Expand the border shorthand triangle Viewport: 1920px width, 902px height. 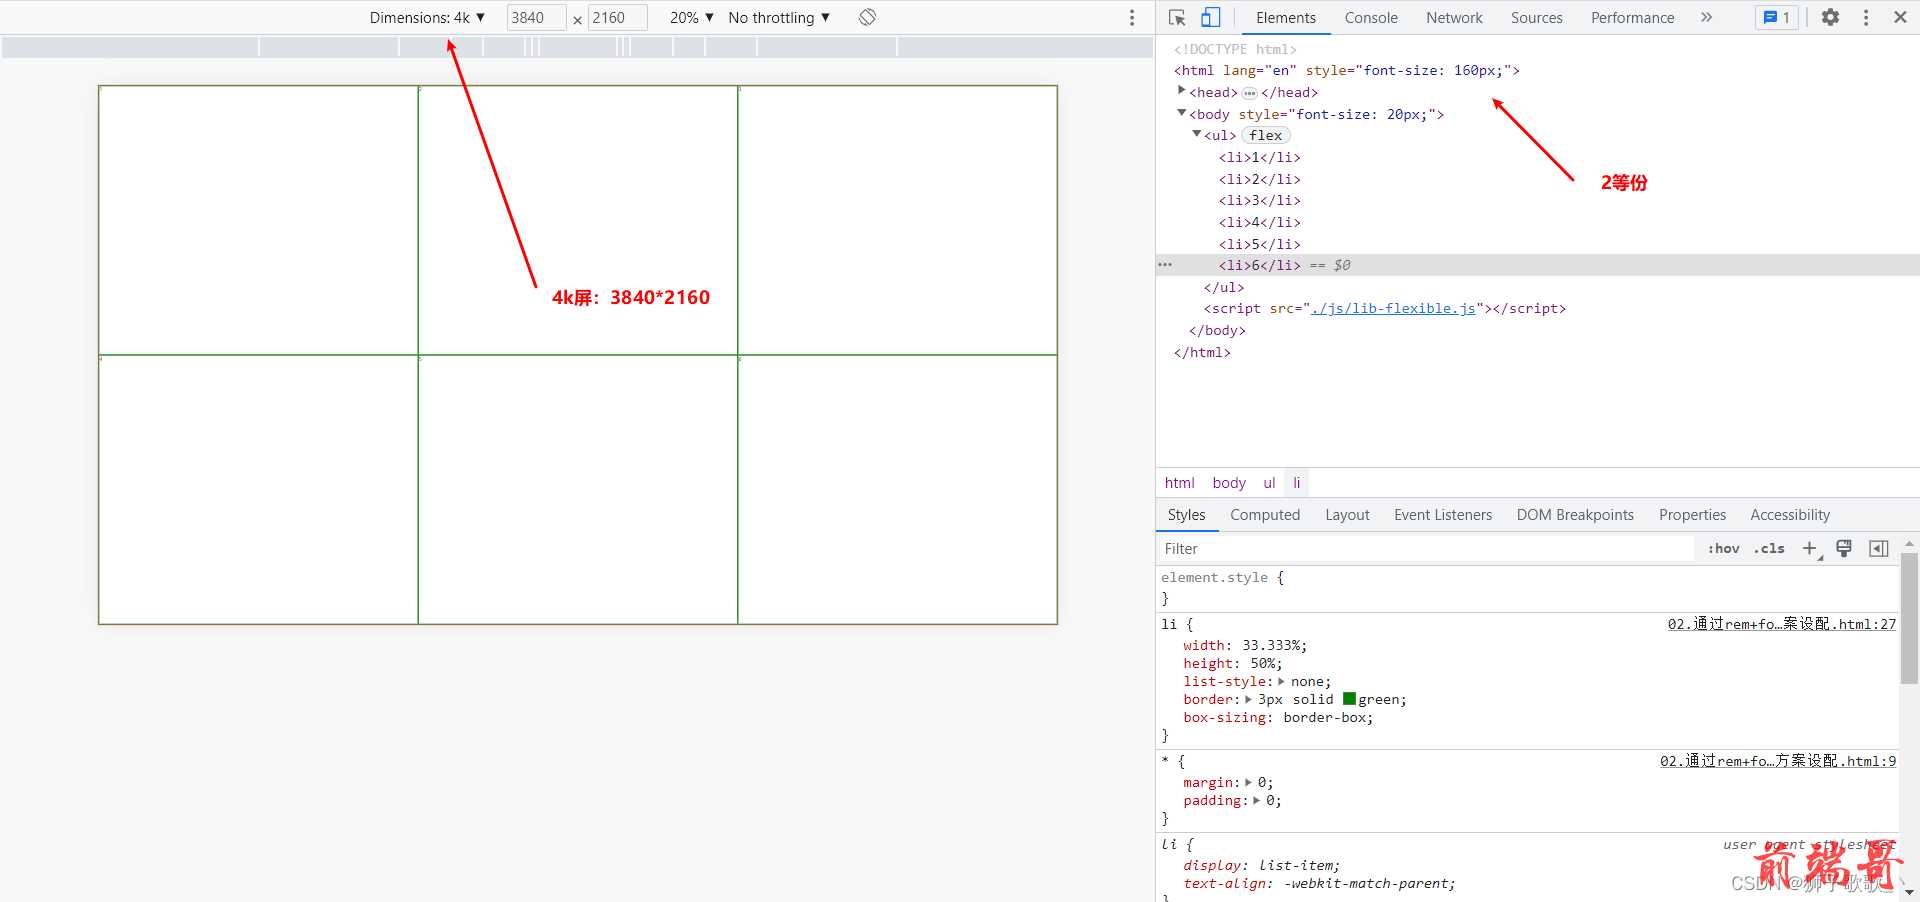[1248, 699]
